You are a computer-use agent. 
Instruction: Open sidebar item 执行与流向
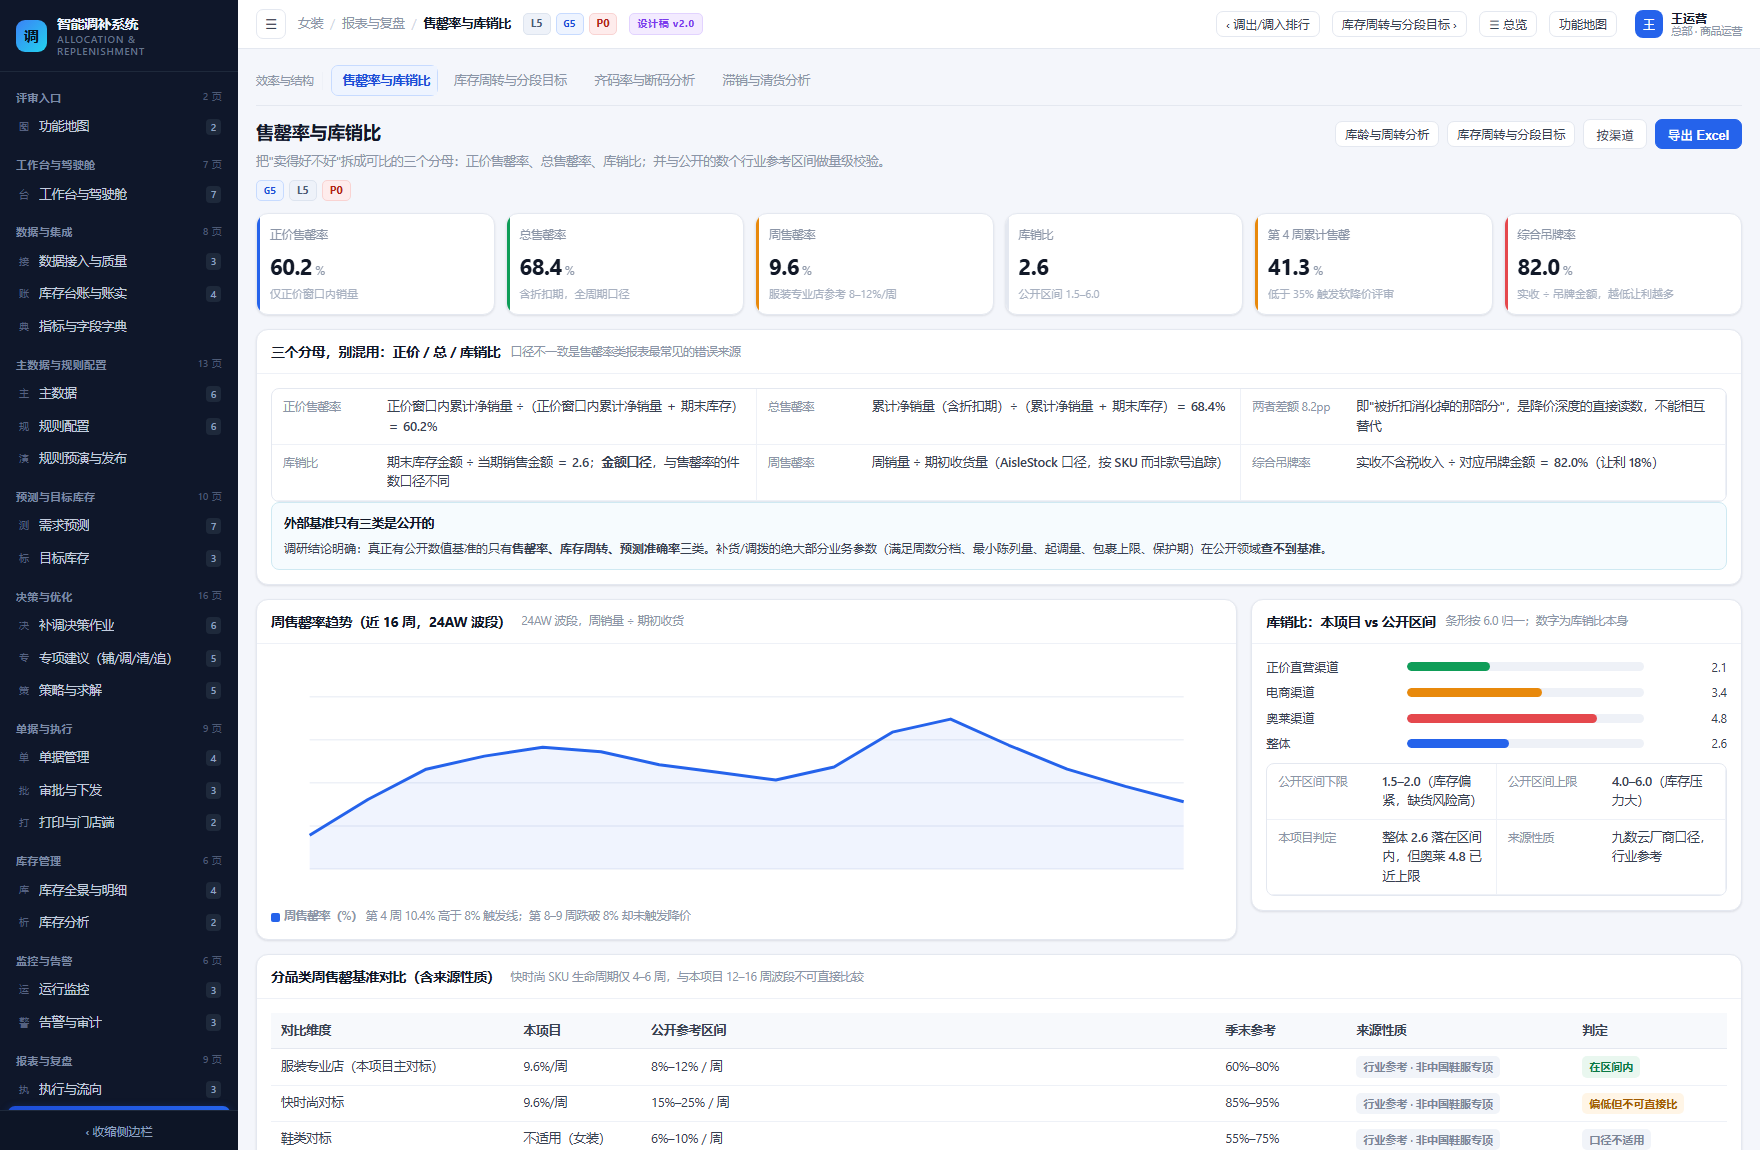pyautogui.click(x=119, y=1089)
